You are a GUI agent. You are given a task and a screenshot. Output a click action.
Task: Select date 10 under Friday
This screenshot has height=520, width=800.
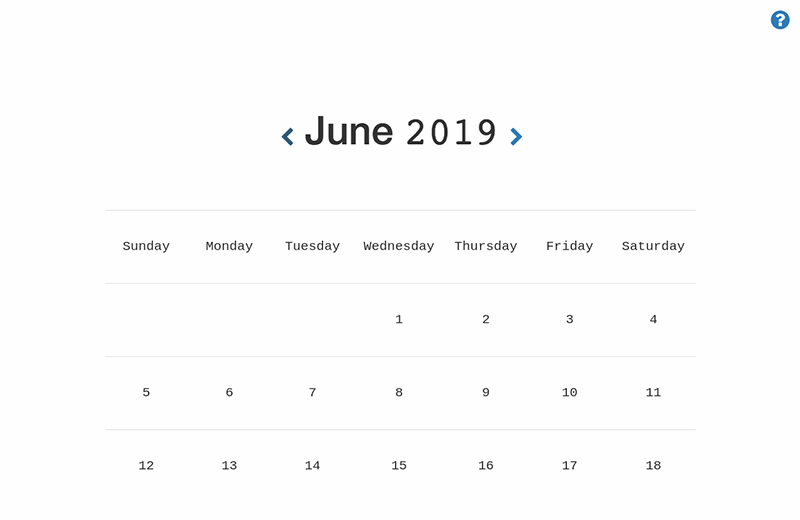(569, 392)
